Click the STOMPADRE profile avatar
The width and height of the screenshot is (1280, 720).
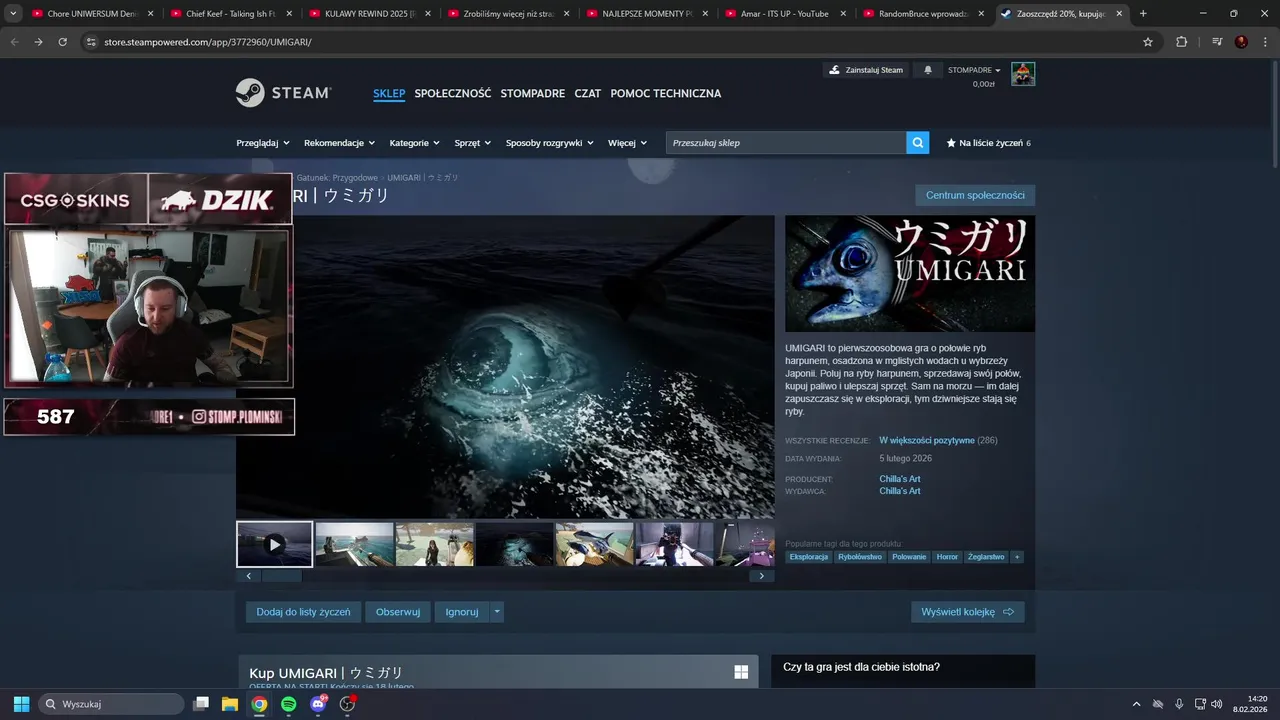(1023, 74)
